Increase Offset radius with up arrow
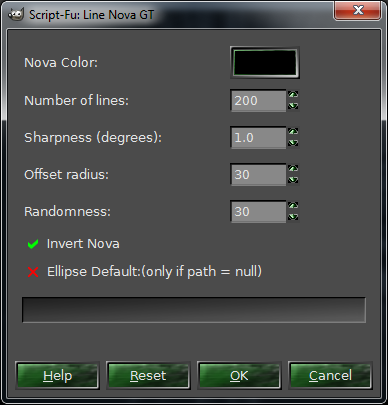Viewport: 388px width, 405px height. point(293,169)
